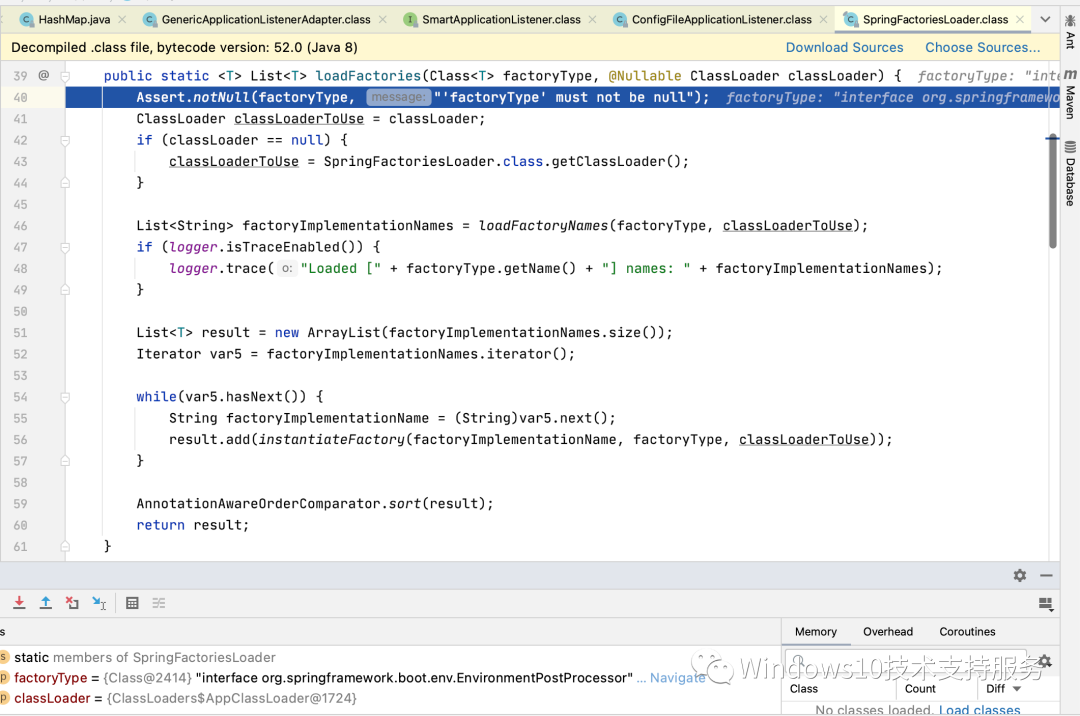Open the debugger layout settings icon
1080x716 pixels.
point(1046,604)
